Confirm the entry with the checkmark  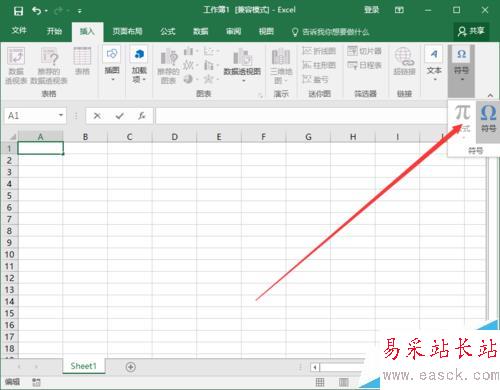pos(119,116)
